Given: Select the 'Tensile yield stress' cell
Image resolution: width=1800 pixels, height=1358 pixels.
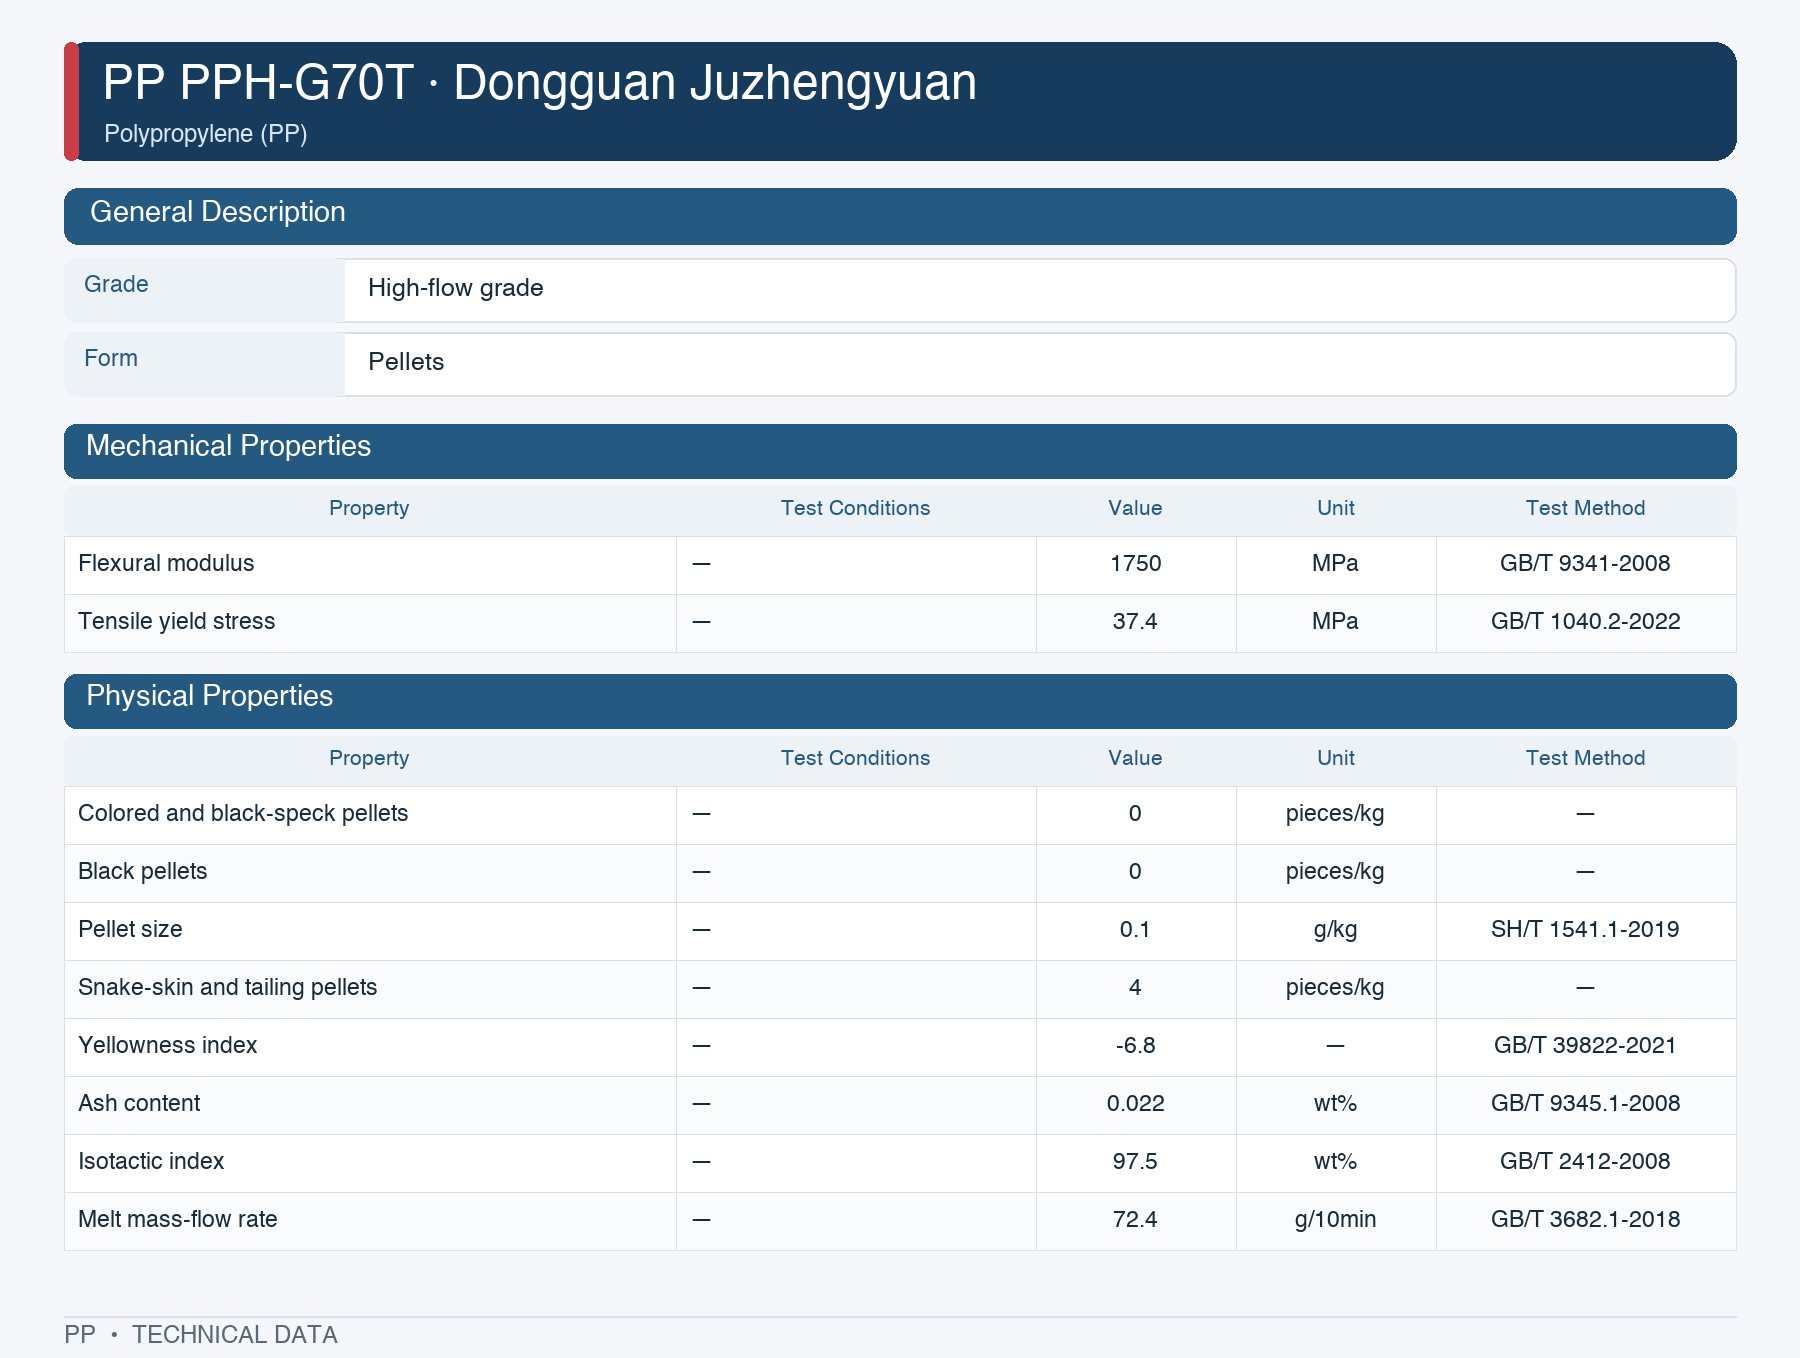Looking at the screenshot, I should tap(370, 622).
